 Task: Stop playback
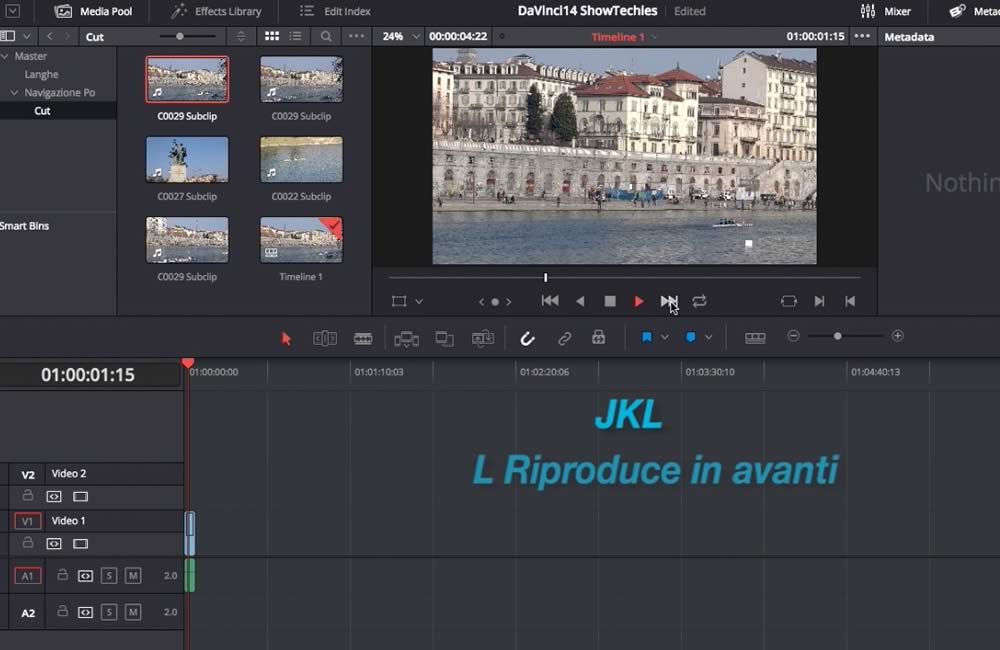(610, 301)
